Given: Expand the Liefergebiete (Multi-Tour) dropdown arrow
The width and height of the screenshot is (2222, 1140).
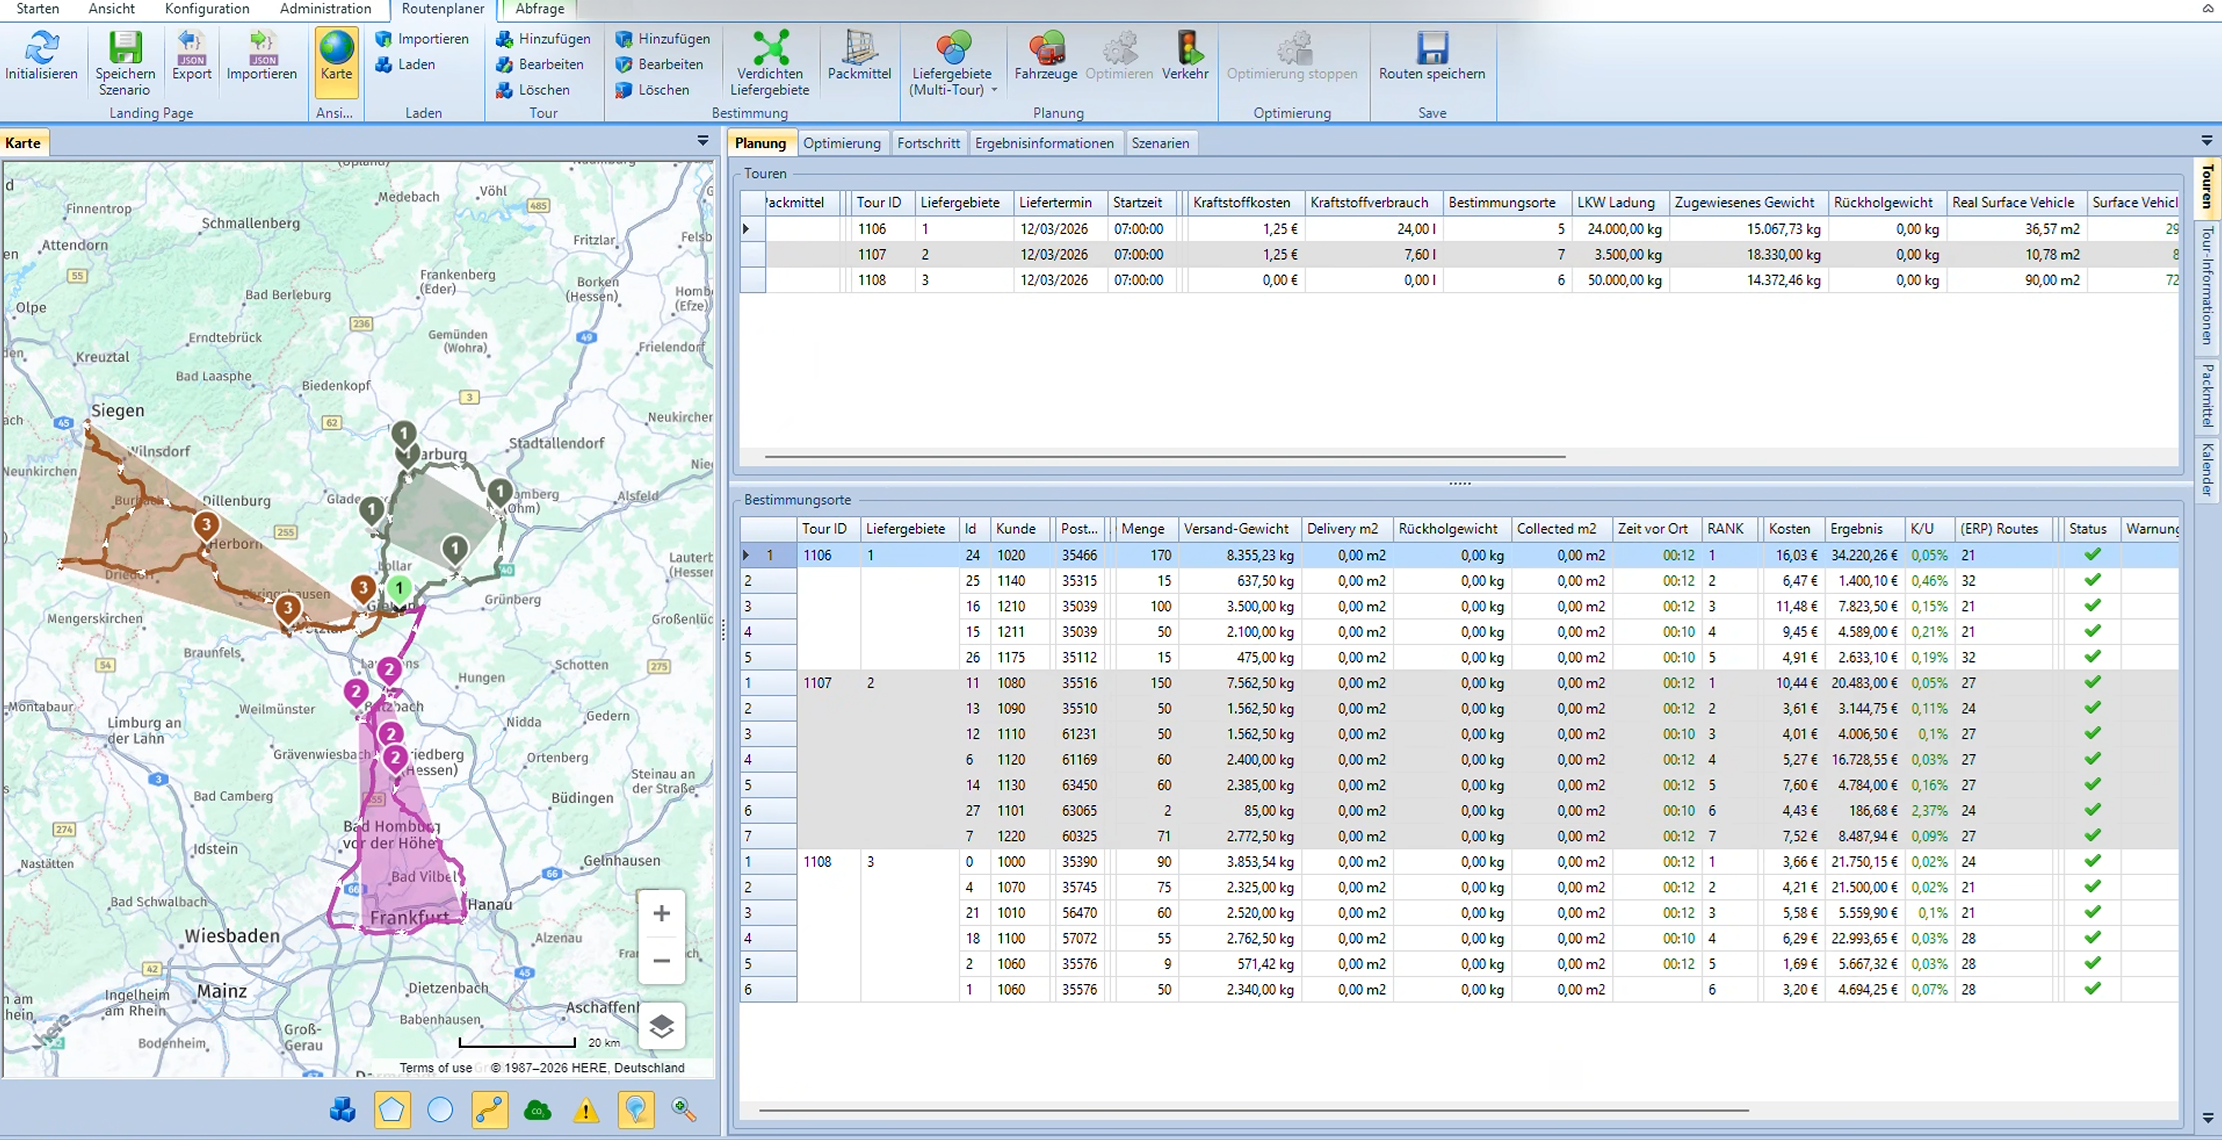Looking at the screenshot, I should coord(994,91).
